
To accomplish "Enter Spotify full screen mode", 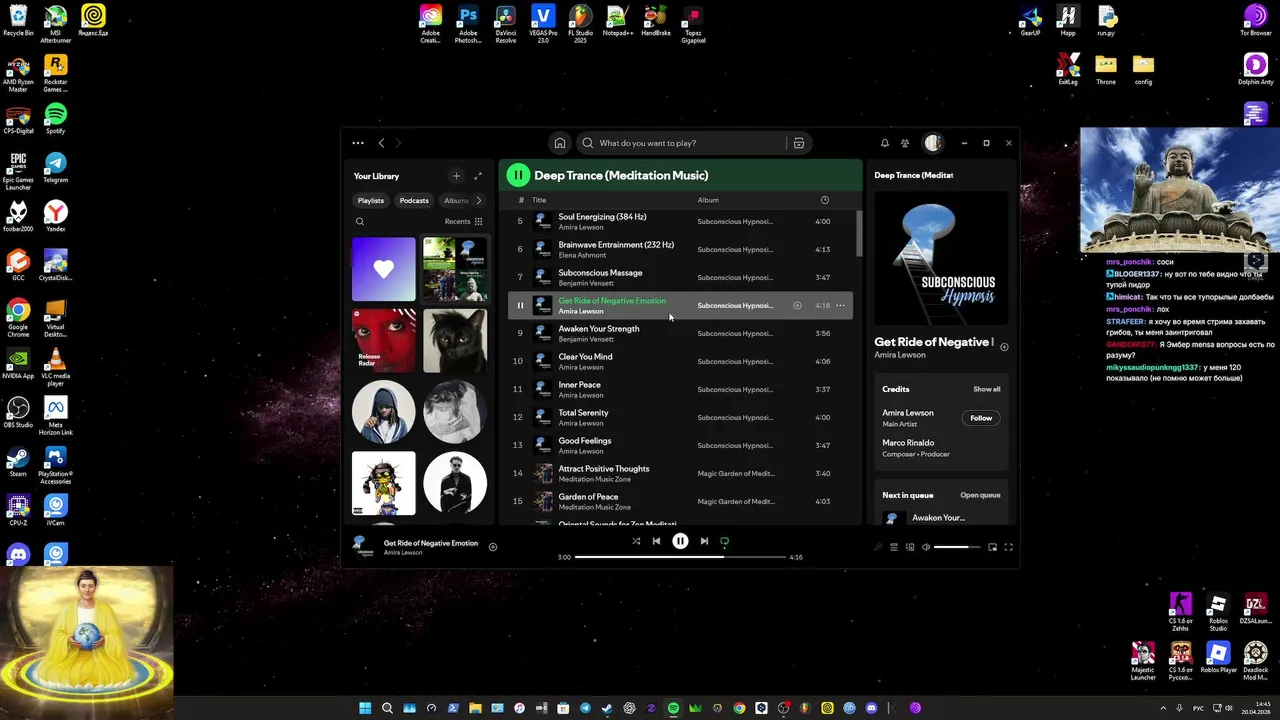I will [x=1008, y=547].
